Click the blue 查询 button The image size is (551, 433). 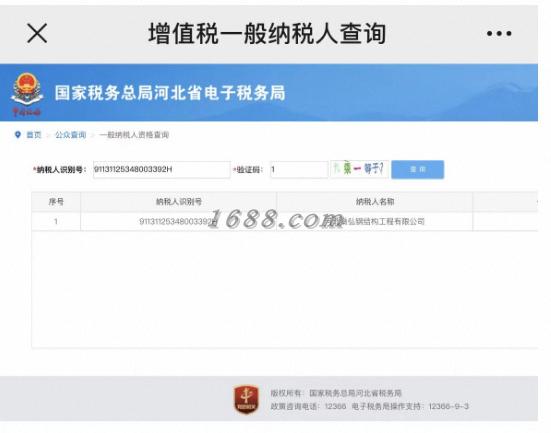point(417,169)
